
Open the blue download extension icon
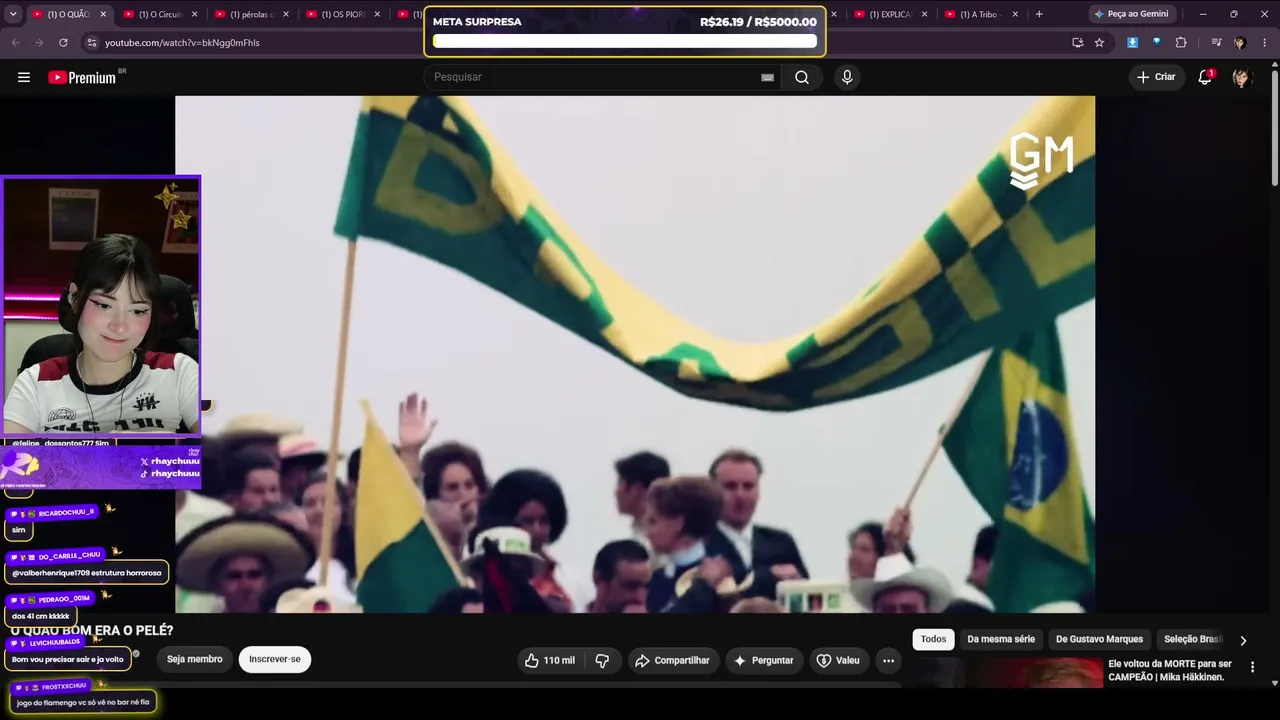(x=1132, y=43)
